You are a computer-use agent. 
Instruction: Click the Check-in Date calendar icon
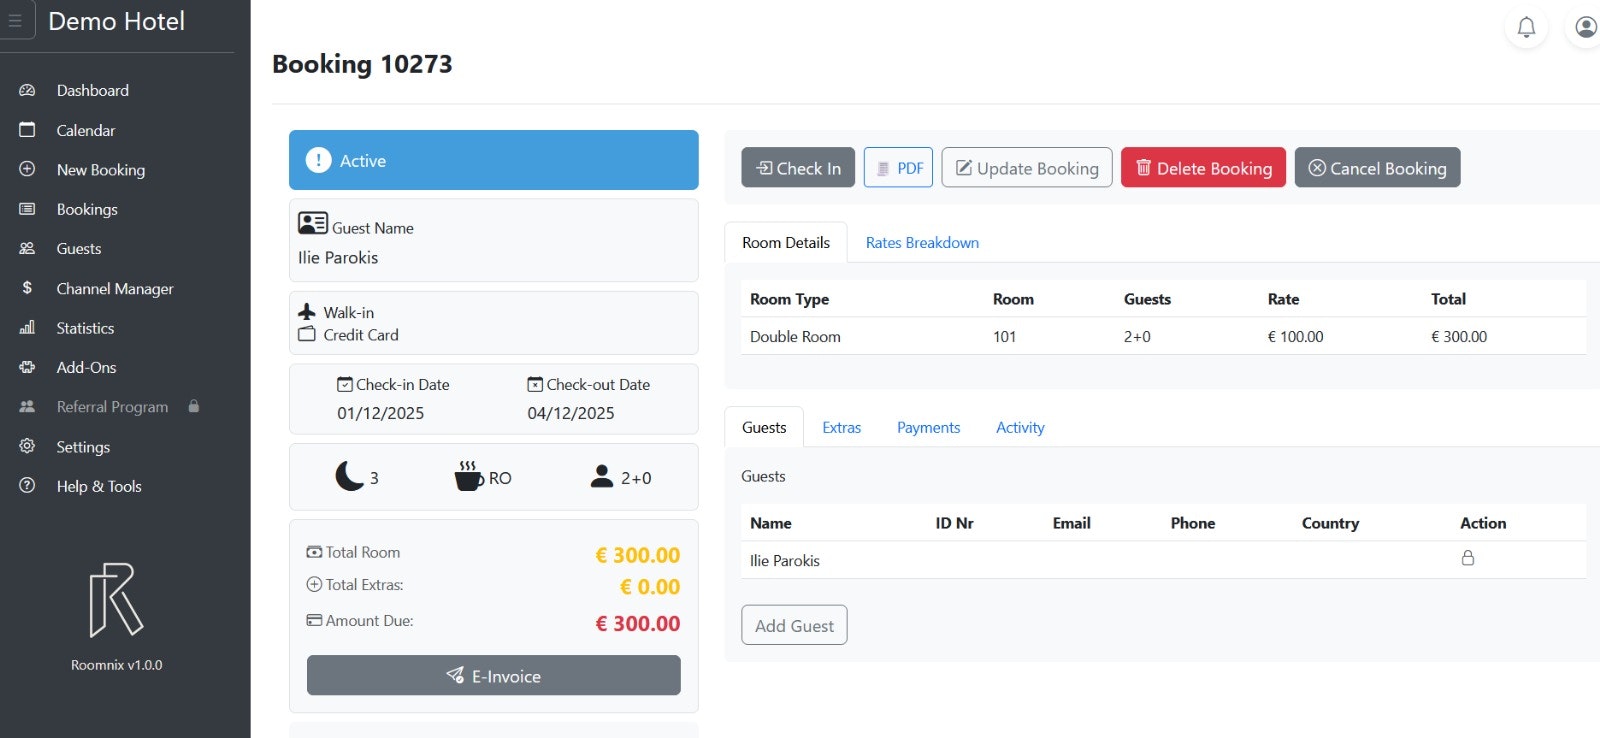(345, 384)
